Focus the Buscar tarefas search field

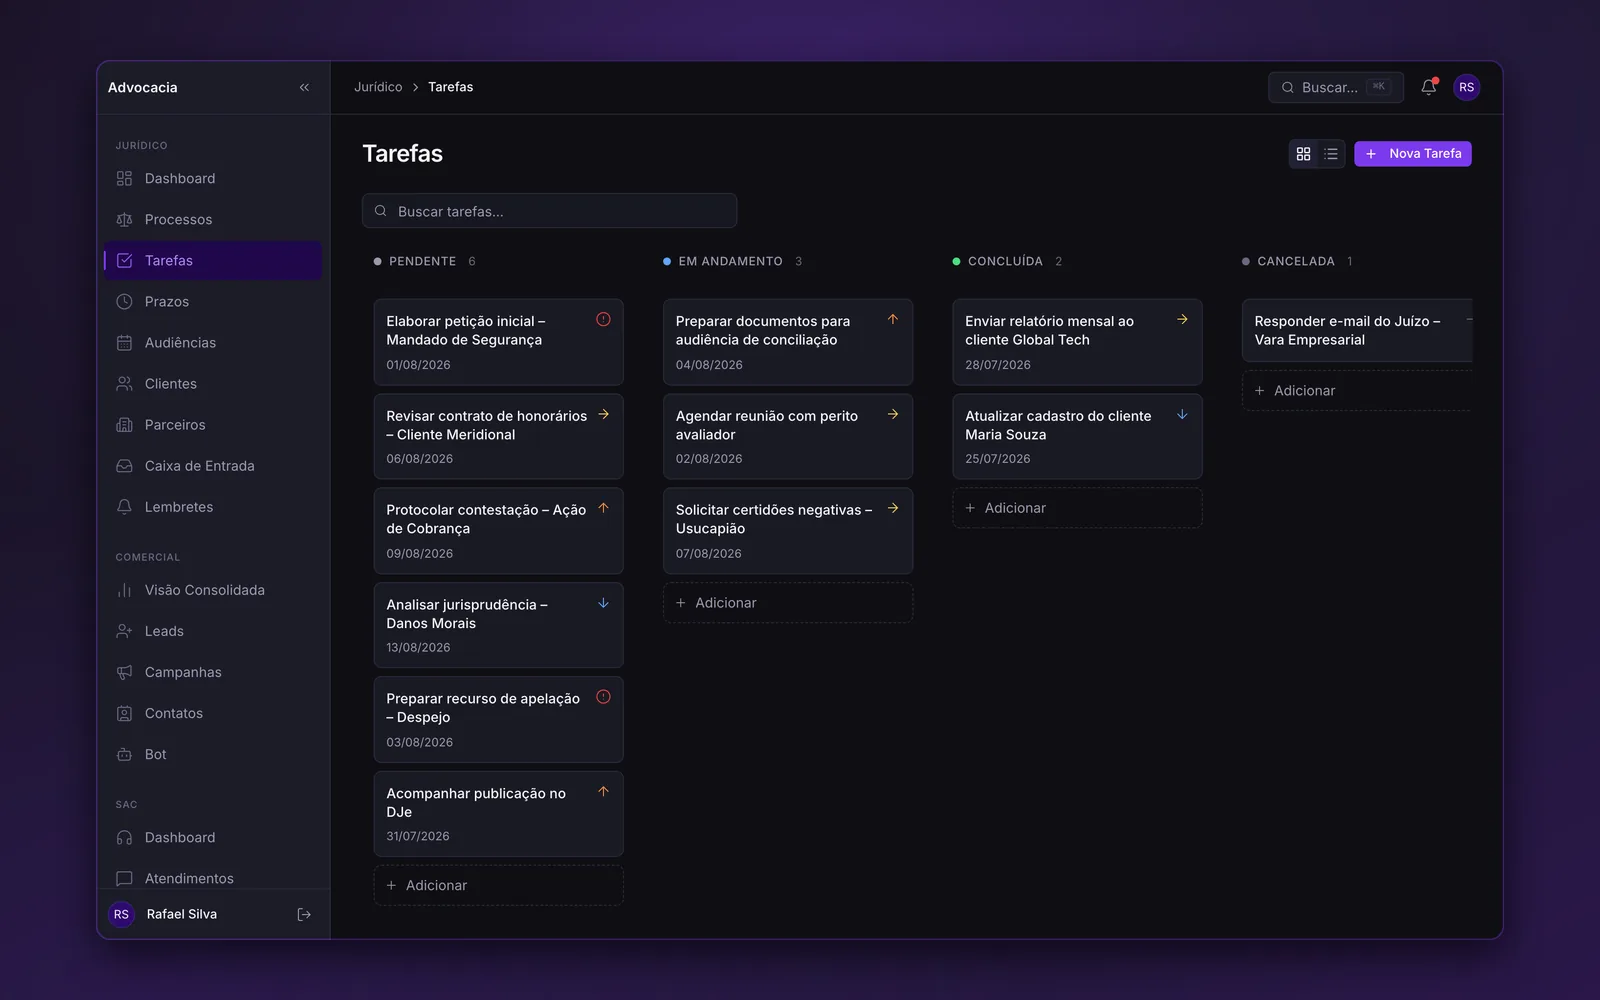point(549,211)
